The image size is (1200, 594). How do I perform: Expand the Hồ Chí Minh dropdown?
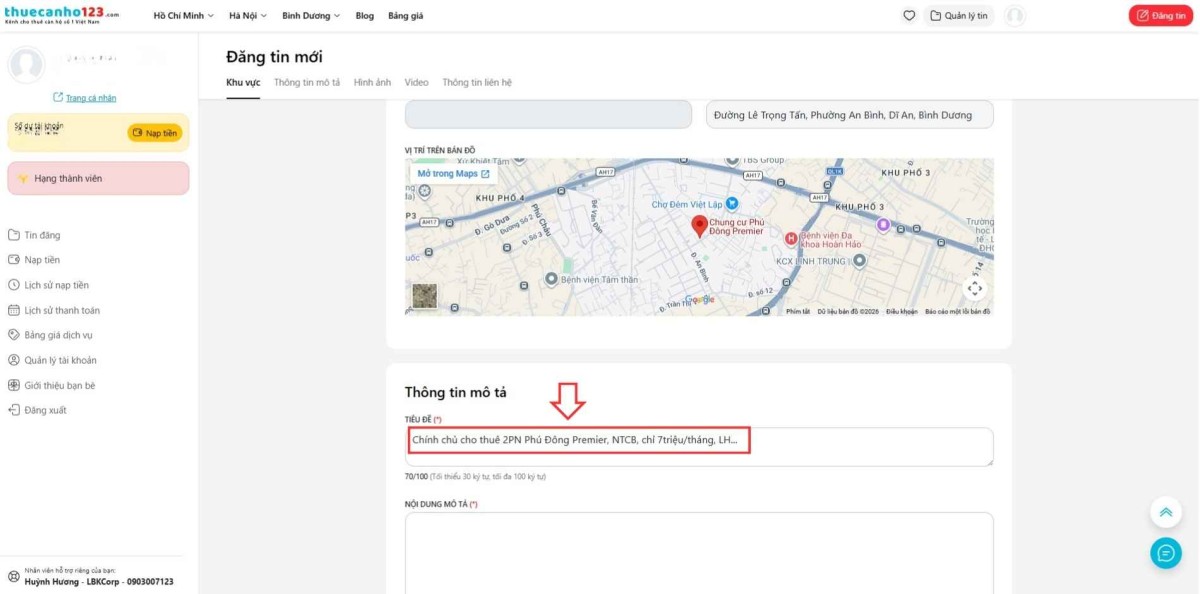point(184,16)
